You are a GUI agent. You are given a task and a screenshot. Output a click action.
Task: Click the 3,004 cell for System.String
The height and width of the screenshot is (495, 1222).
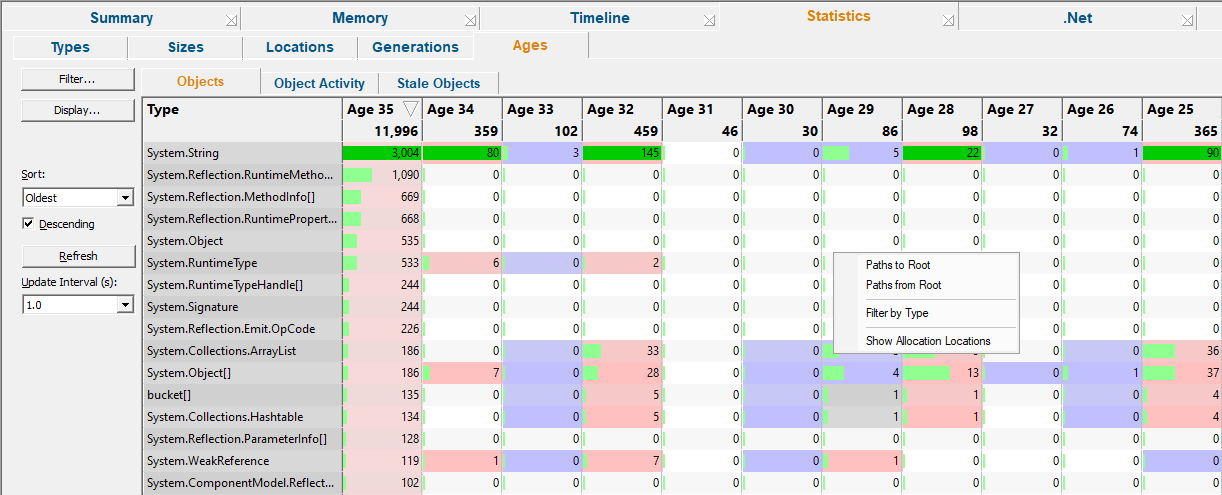click(382, 153)
